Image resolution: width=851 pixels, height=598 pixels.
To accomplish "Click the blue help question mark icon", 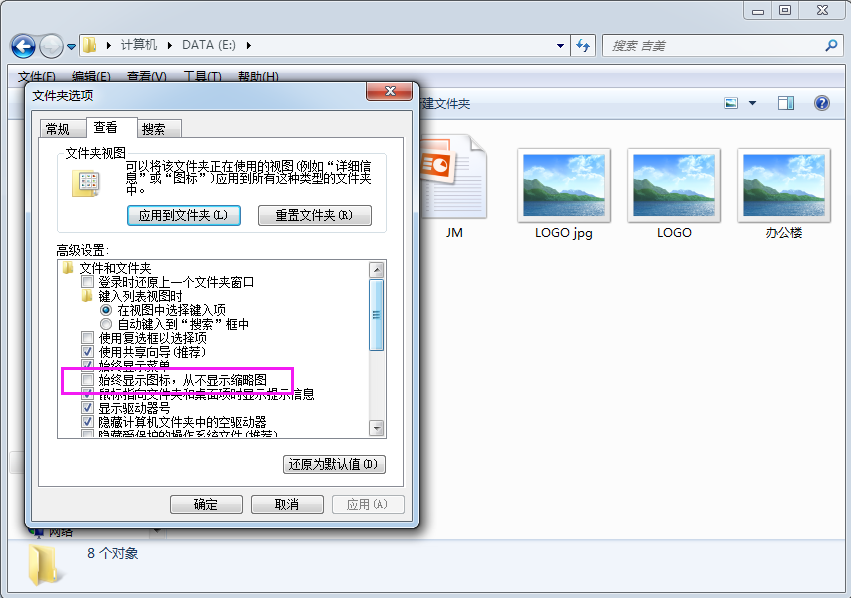I will [x=822, y=103].
